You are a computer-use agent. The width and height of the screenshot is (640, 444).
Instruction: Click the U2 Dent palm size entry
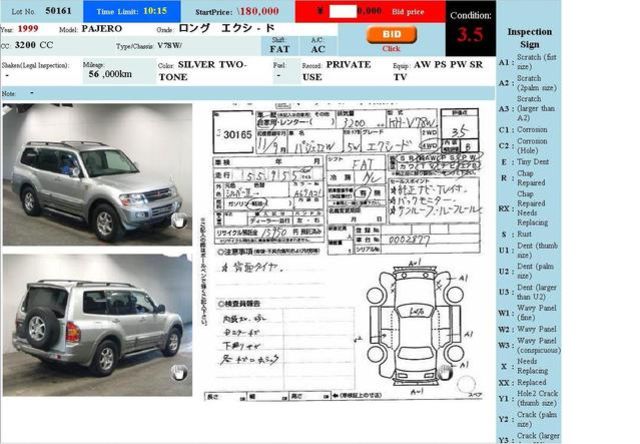tap(527, 271)
